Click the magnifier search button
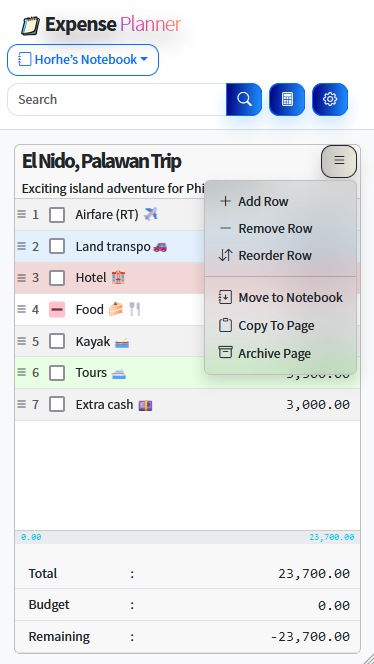 pos(244,100)
